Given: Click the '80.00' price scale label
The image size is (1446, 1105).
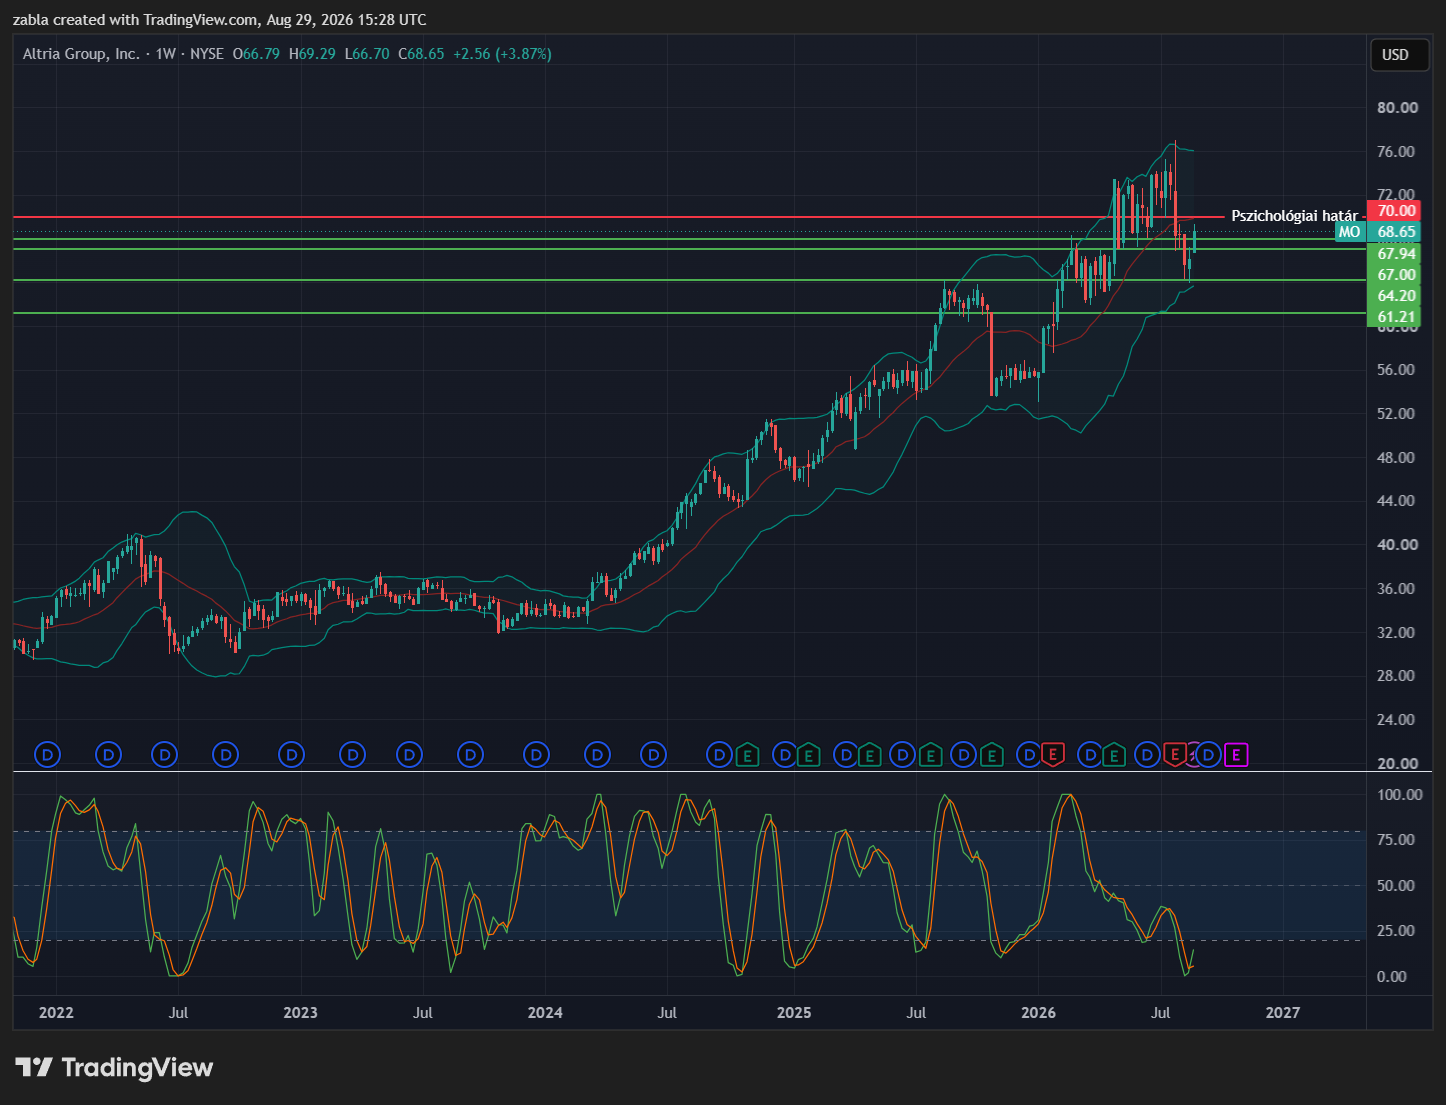Looking at the screenshot, I should [1397, 108].
